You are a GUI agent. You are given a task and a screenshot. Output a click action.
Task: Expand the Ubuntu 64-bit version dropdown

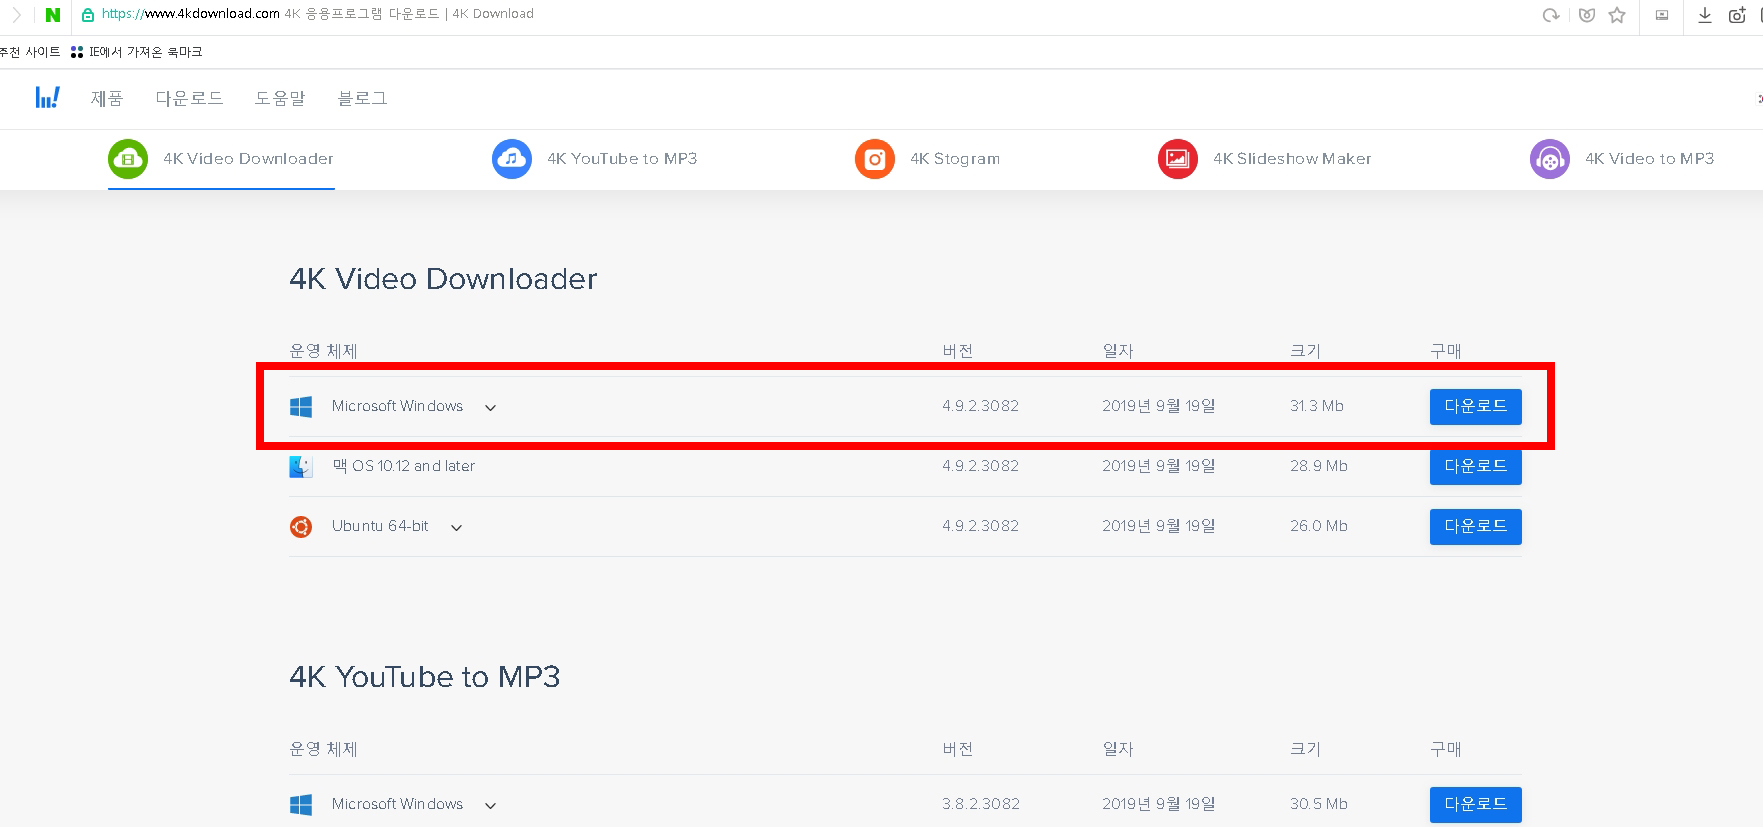[x=456, y=528]
